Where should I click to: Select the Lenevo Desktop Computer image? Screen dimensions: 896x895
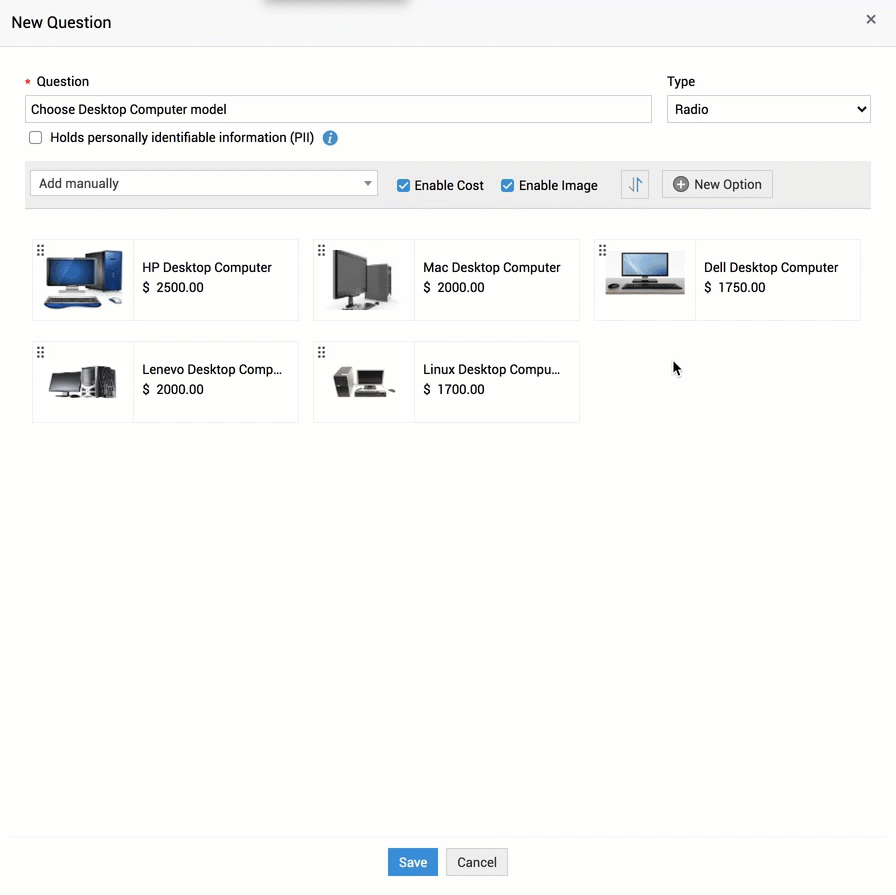83,382
